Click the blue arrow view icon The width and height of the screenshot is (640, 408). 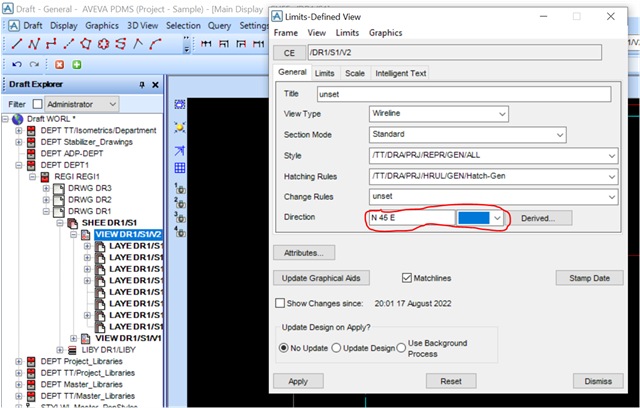(x=180, y=151)
